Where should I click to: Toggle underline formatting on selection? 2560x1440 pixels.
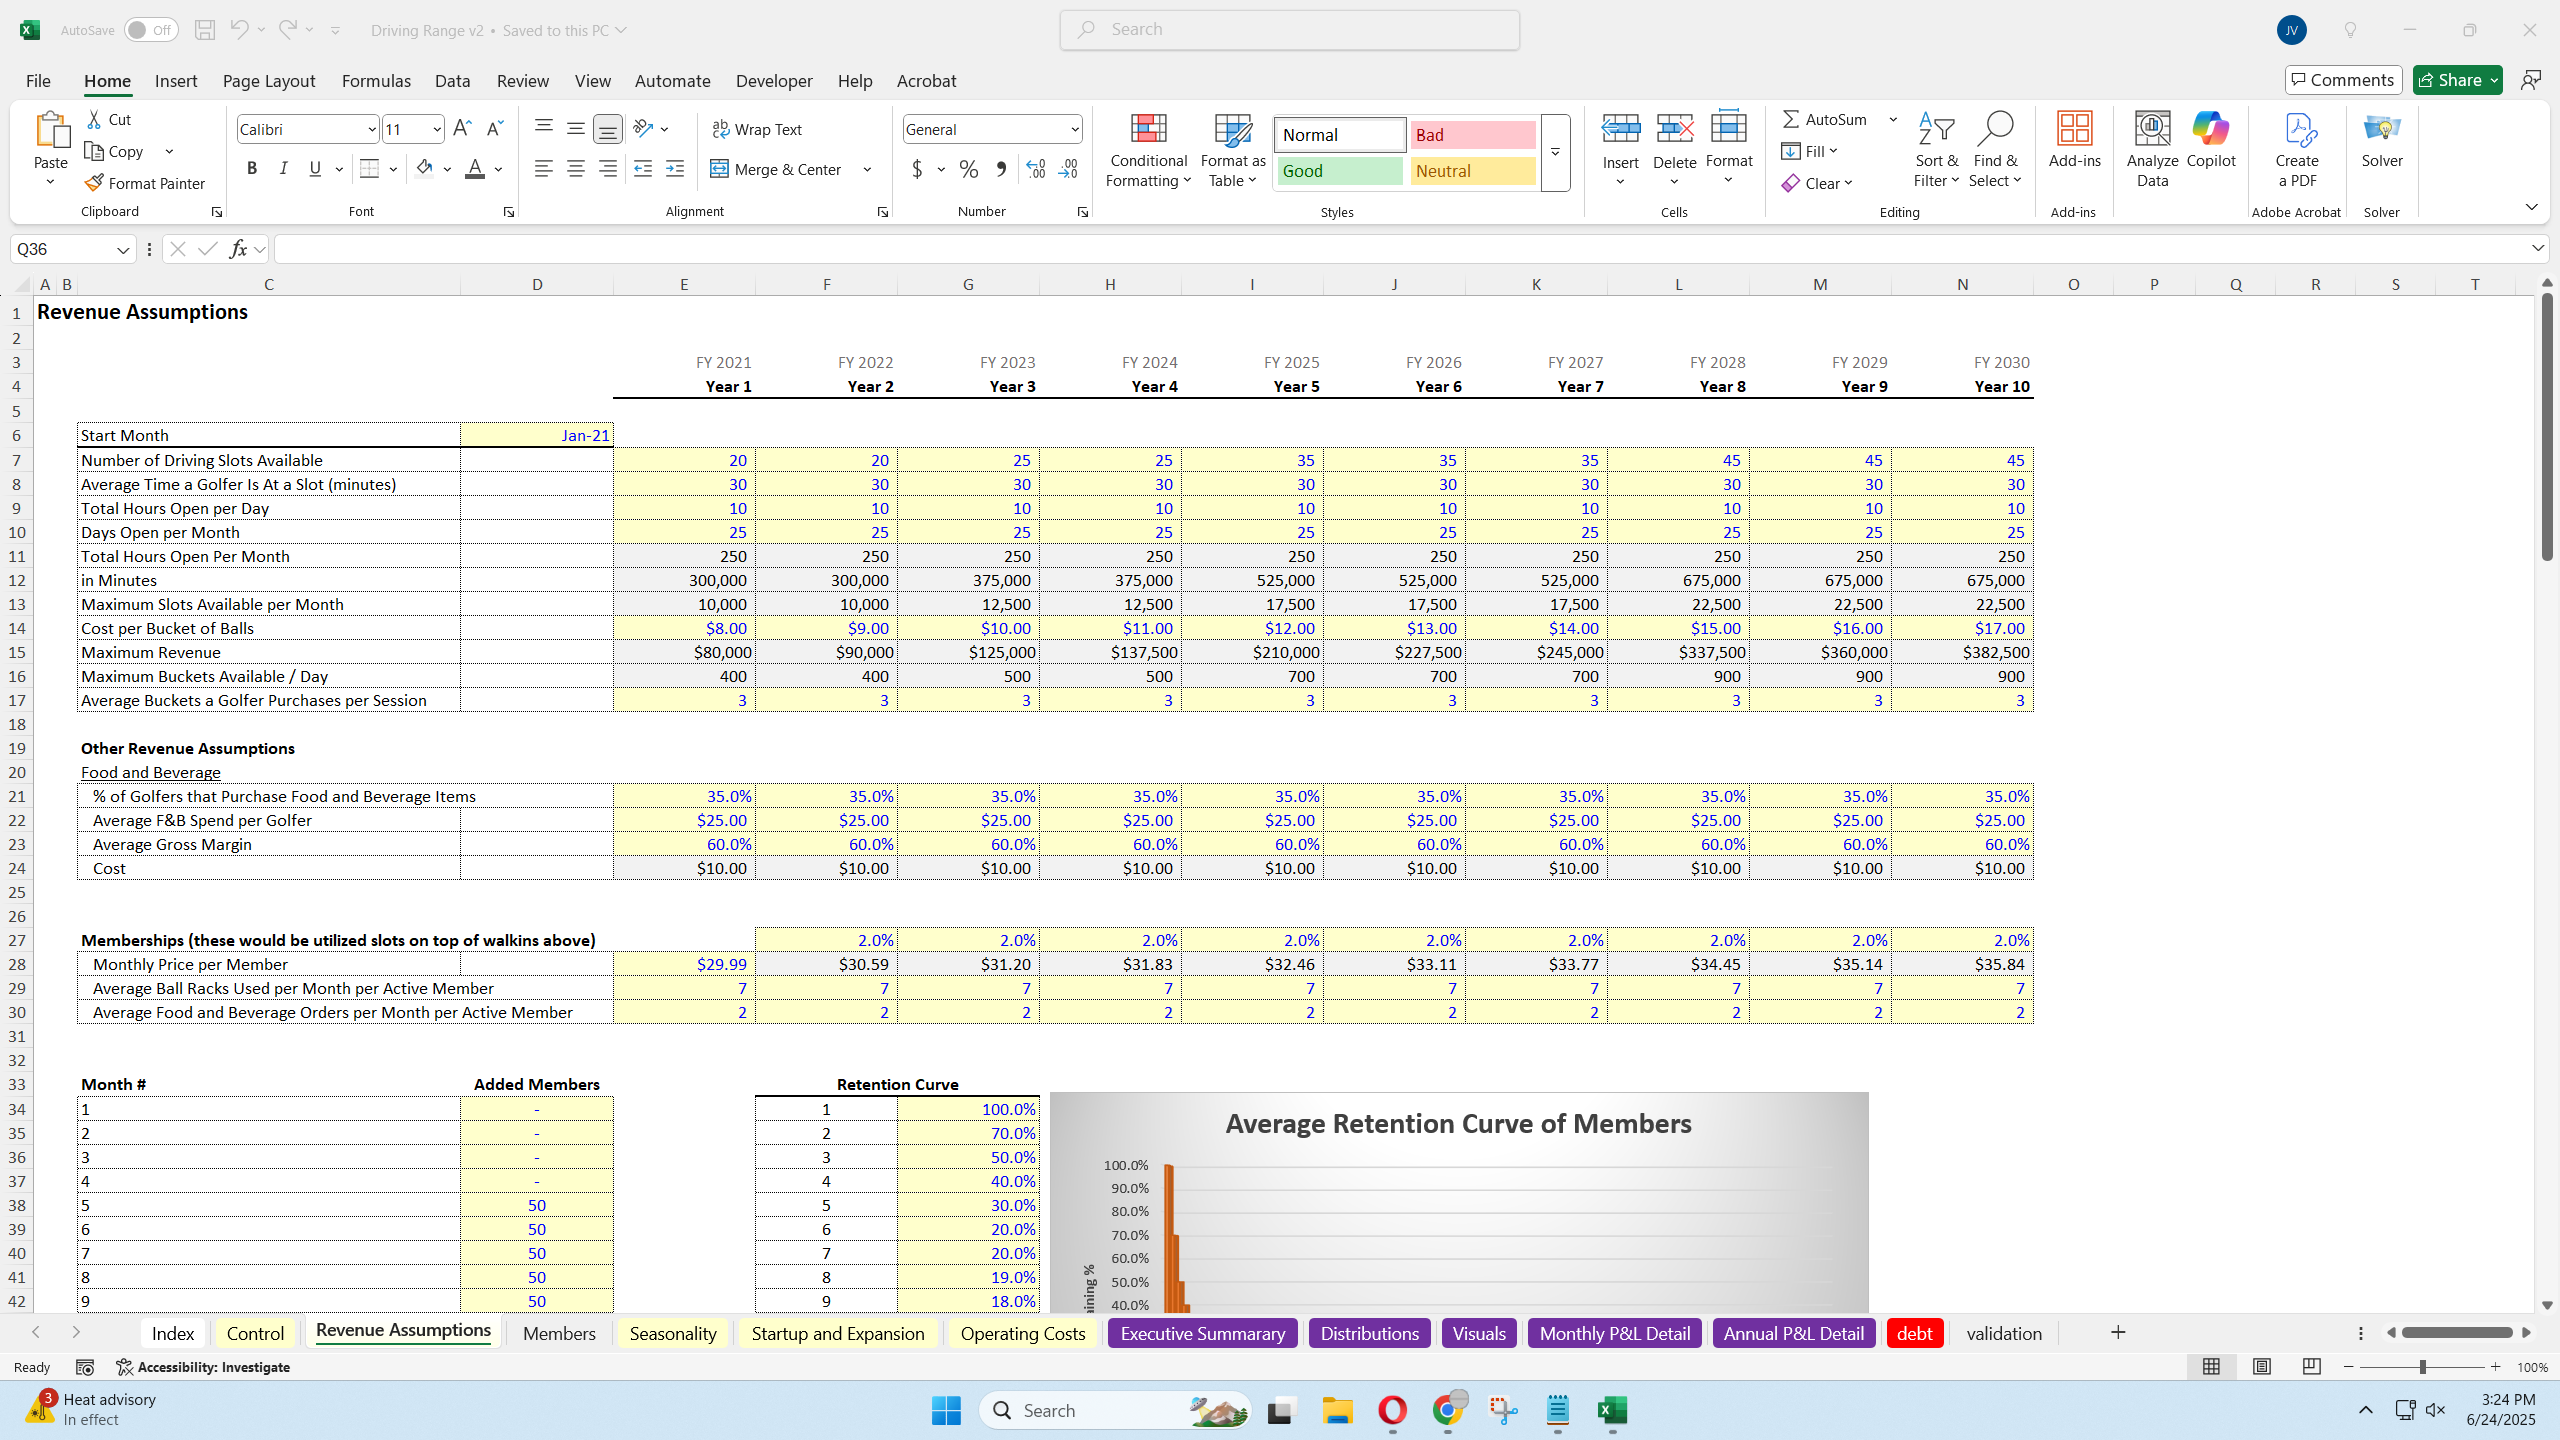click(x=314, y=168)
